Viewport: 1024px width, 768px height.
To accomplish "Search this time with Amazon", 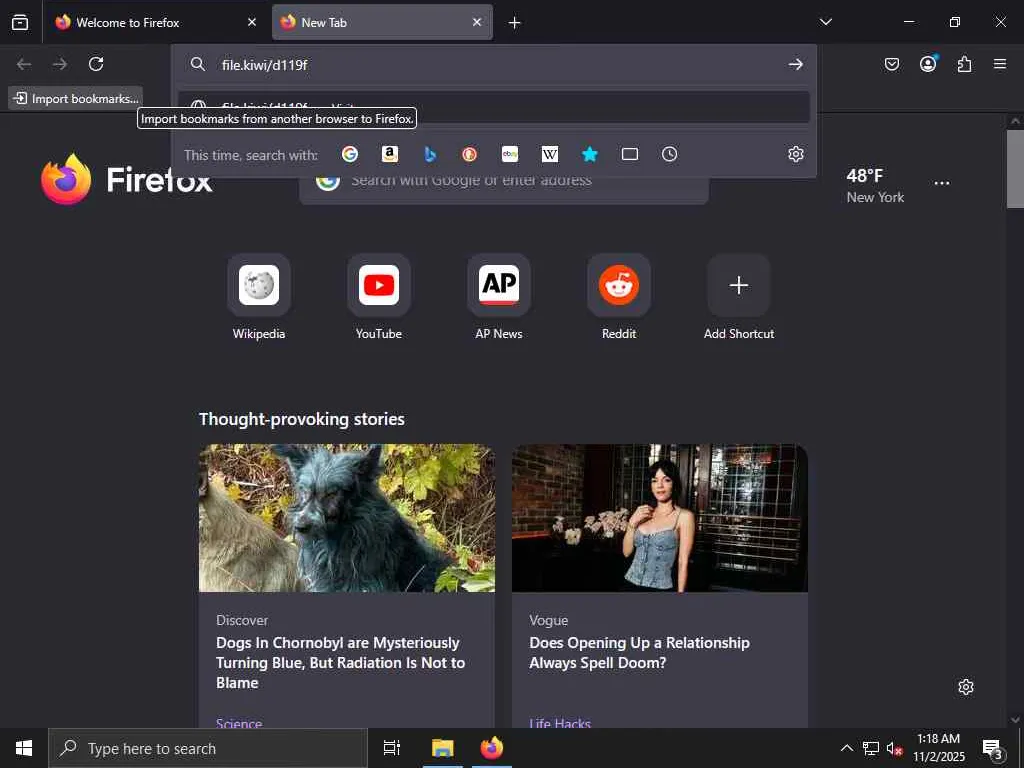I will [x=390, y=154].
